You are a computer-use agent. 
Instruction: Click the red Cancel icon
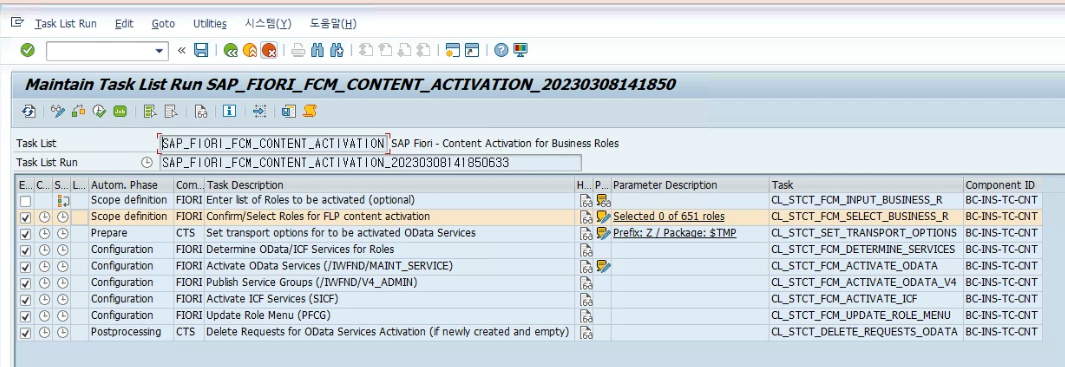pos(269,50)
